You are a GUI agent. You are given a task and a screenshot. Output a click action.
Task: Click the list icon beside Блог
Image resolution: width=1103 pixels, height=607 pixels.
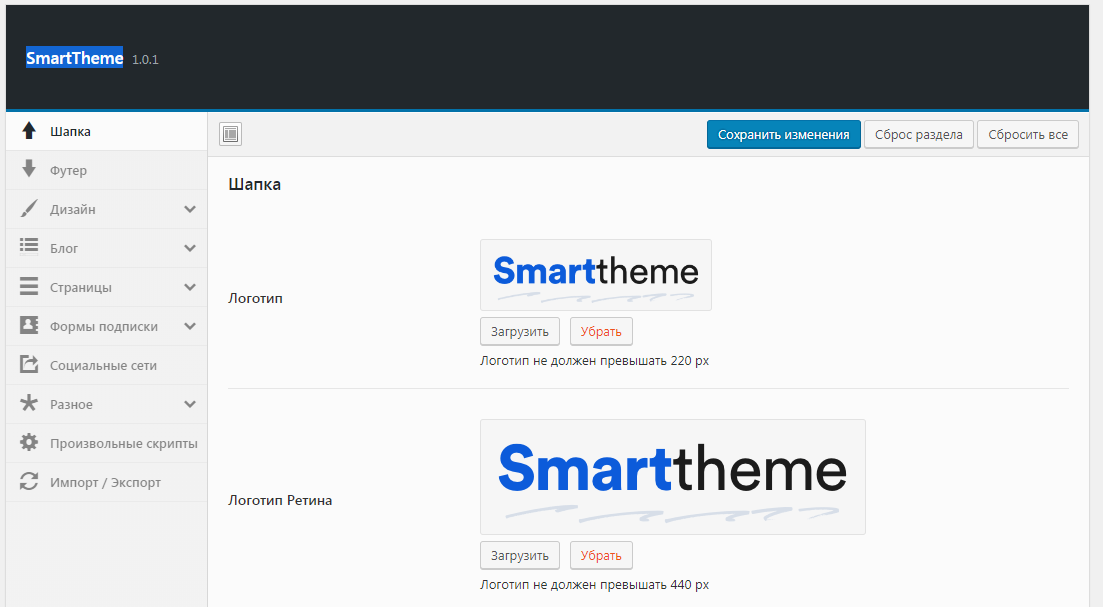pyautogui.click(x=29, y=247)
